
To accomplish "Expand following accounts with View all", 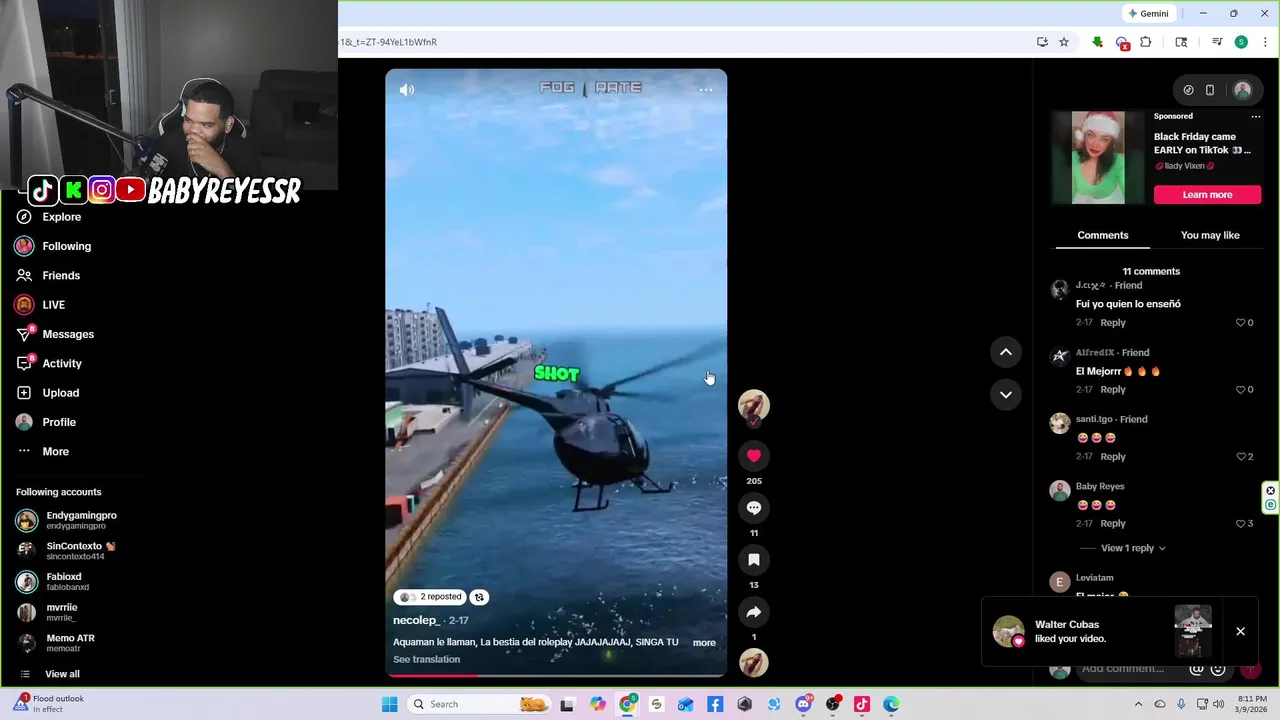I will [x=62, y=674].
